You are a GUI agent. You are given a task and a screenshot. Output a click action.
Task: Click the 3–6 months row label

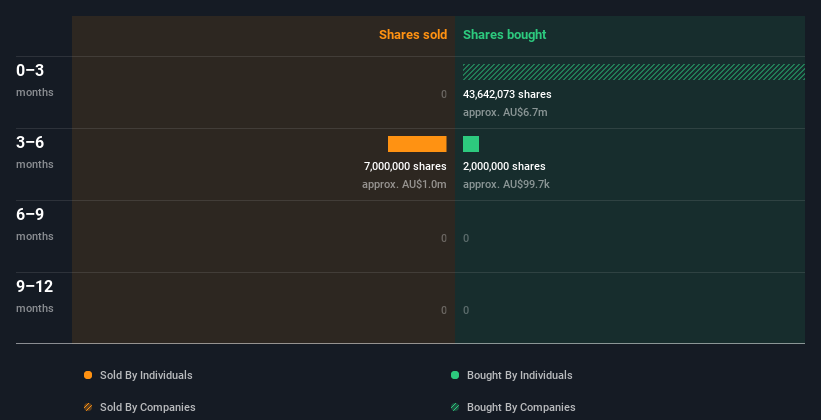[35, 152]
